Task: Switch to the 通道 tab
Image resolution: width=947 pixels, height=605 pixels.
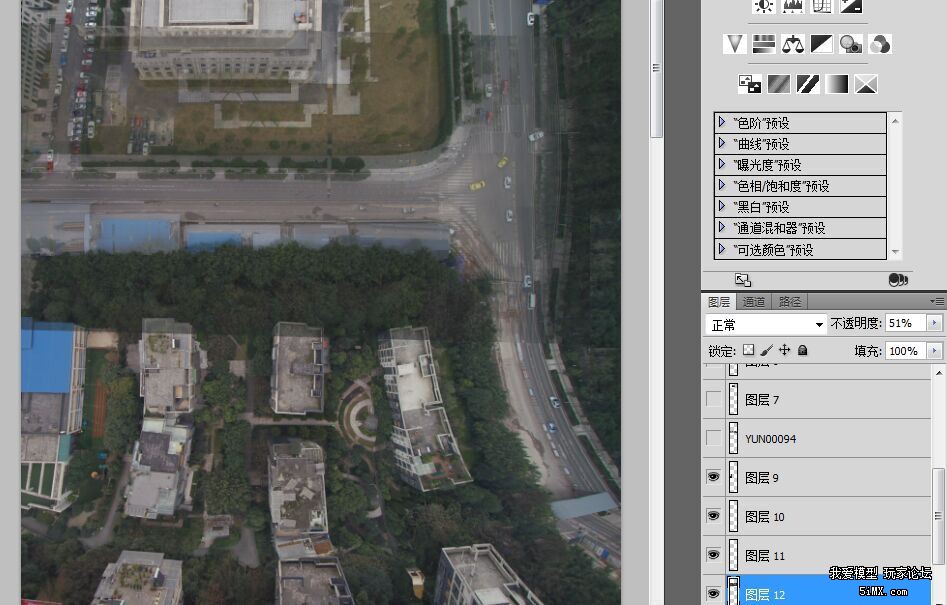Action: (x=754, y=301)
